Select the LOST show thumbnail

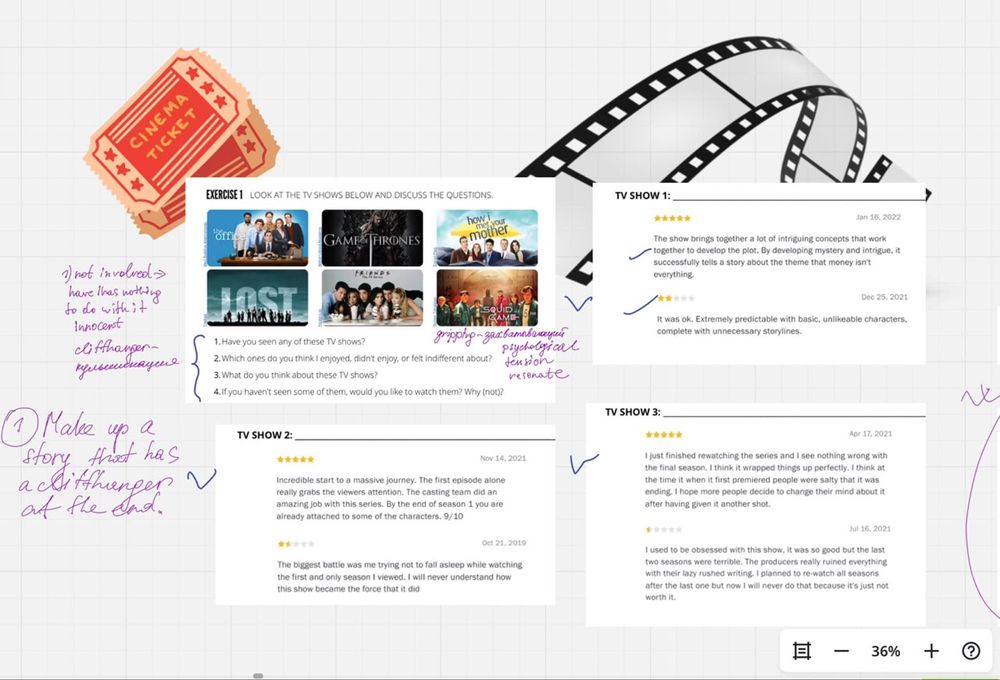[x=257, y=297]
